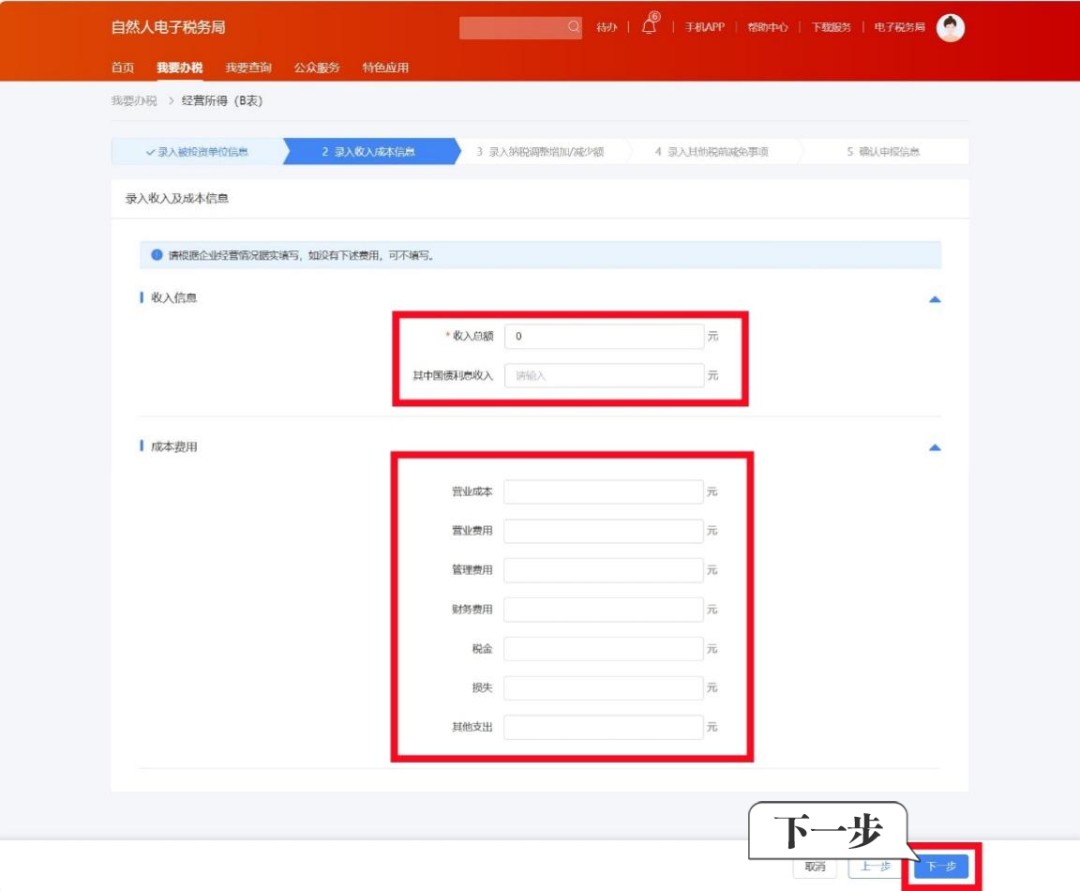The height and width of the screenshot is (891, 1080).
Task: Focus the 收入总额 input field
Action: [603, 337]
